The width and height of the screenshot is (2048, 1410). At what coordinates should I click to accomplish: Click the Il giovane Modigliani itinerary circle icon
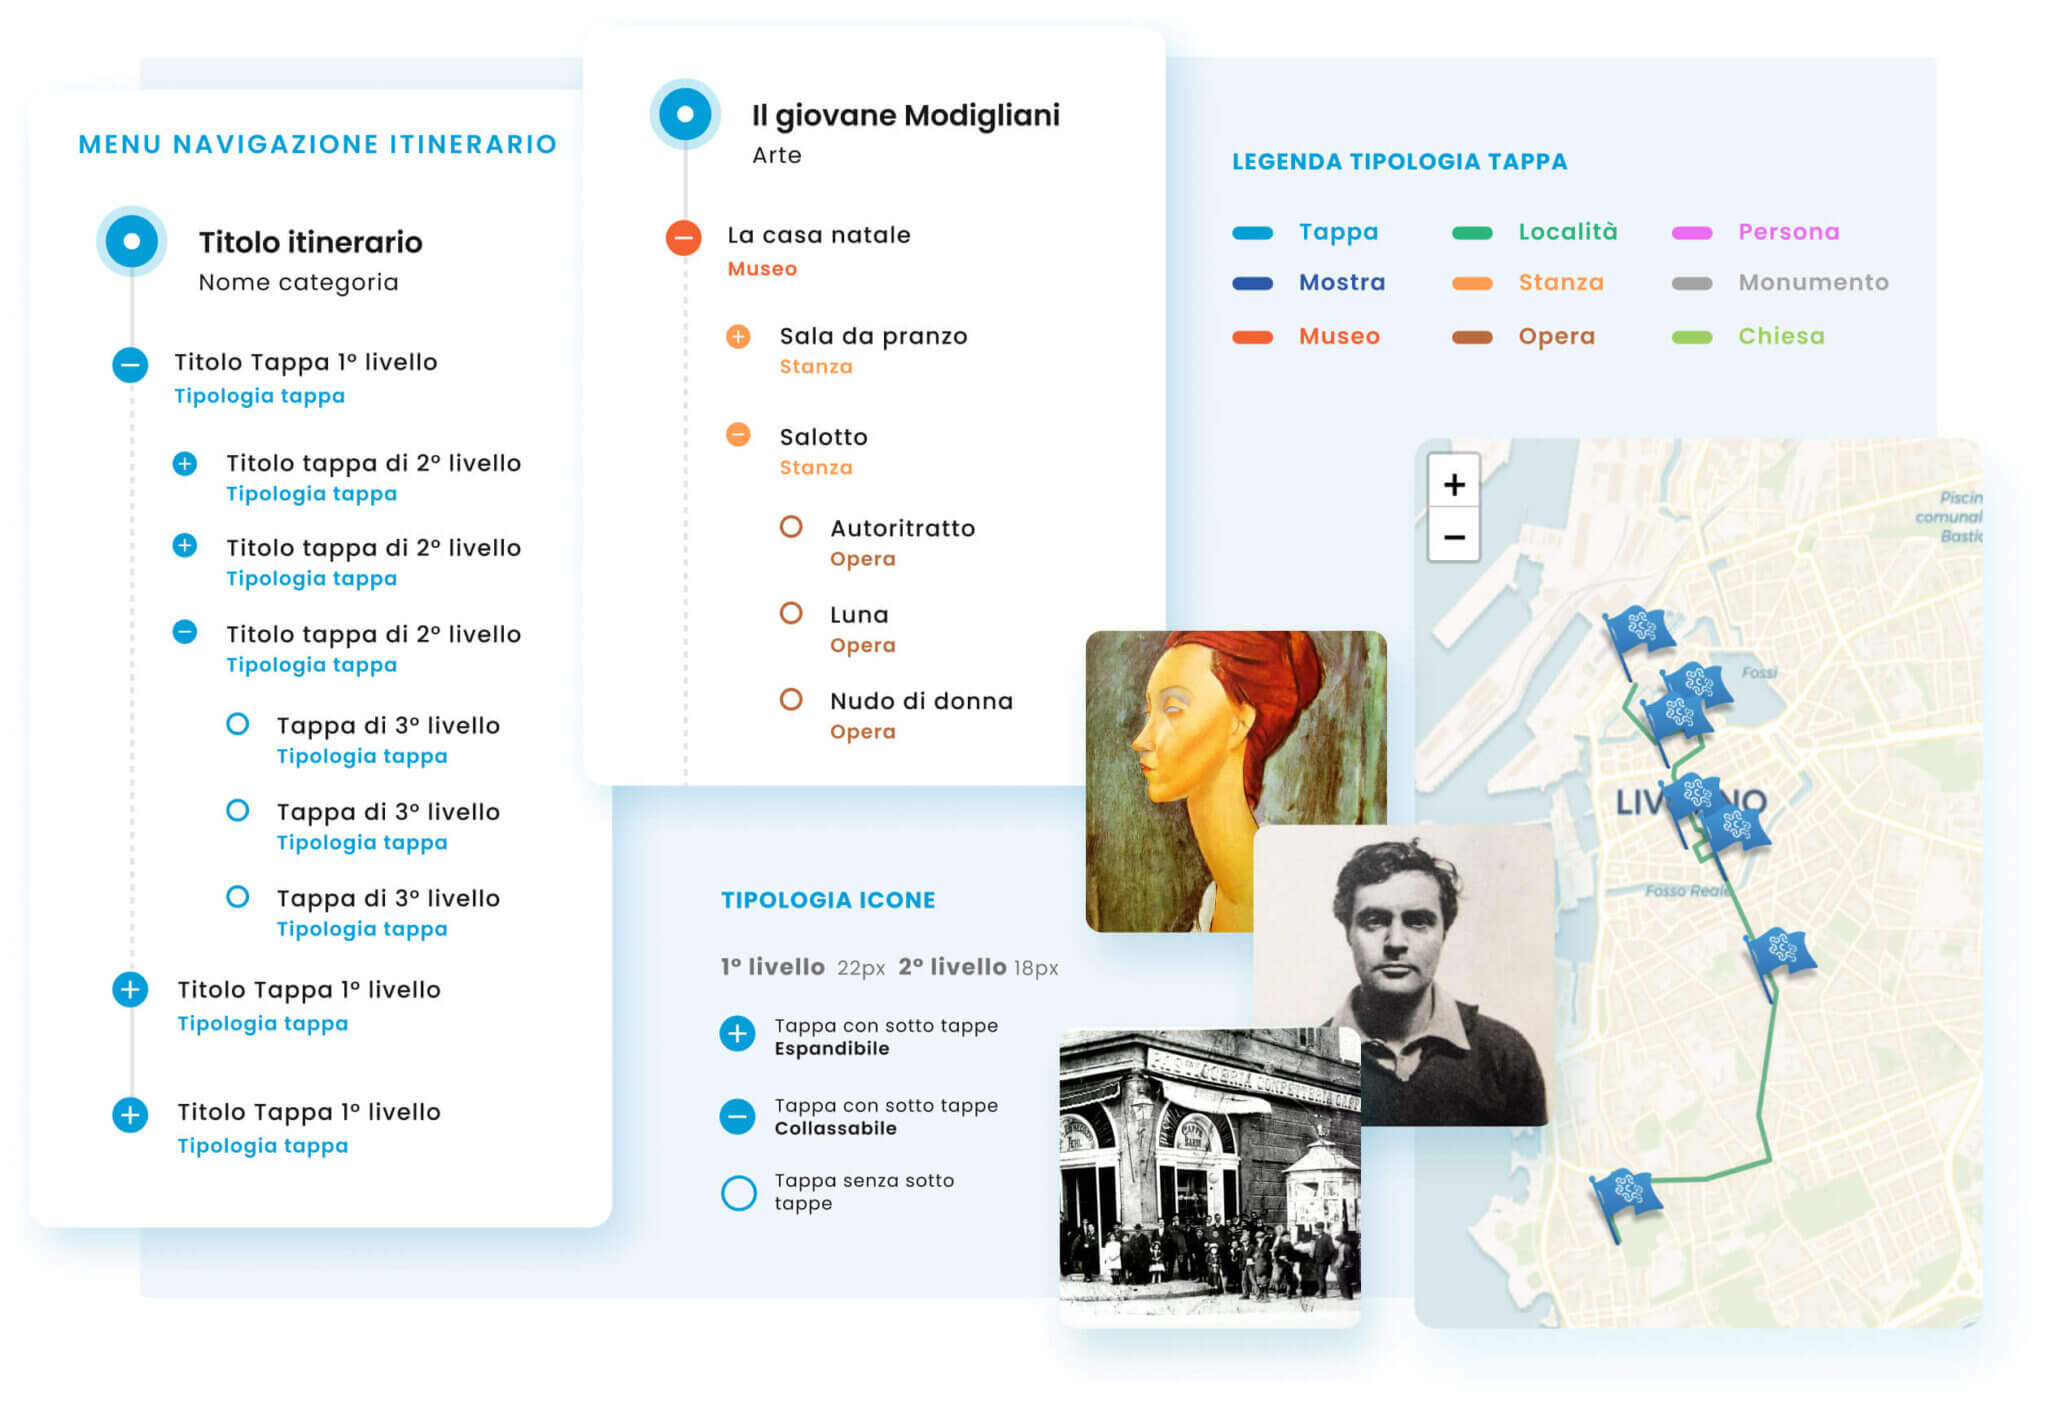(685, 114)
